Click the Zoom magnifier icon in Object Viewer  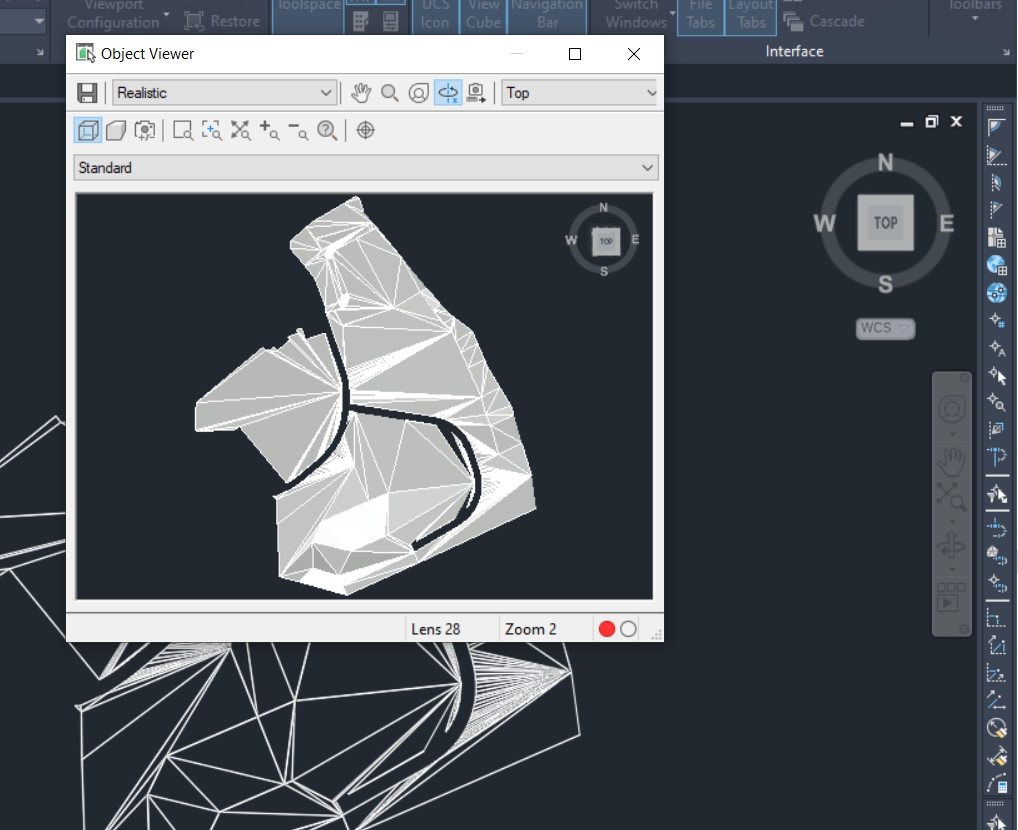[389, 92]
